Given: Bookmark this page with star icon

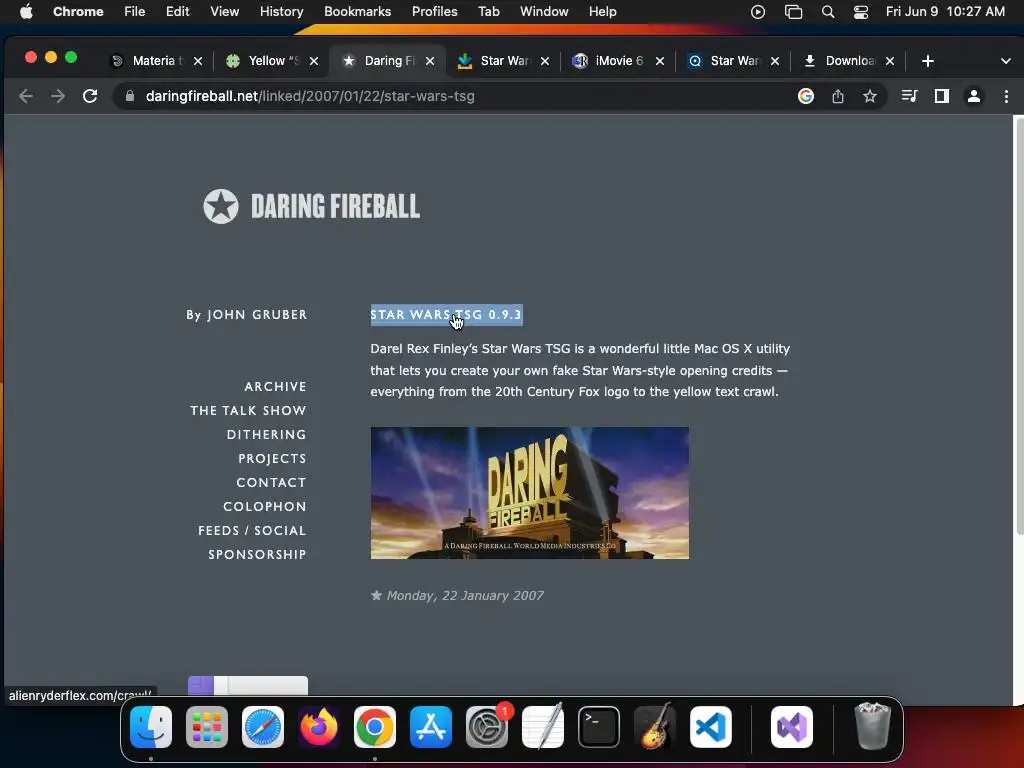Looking at the screenshot, I should 870,97.
